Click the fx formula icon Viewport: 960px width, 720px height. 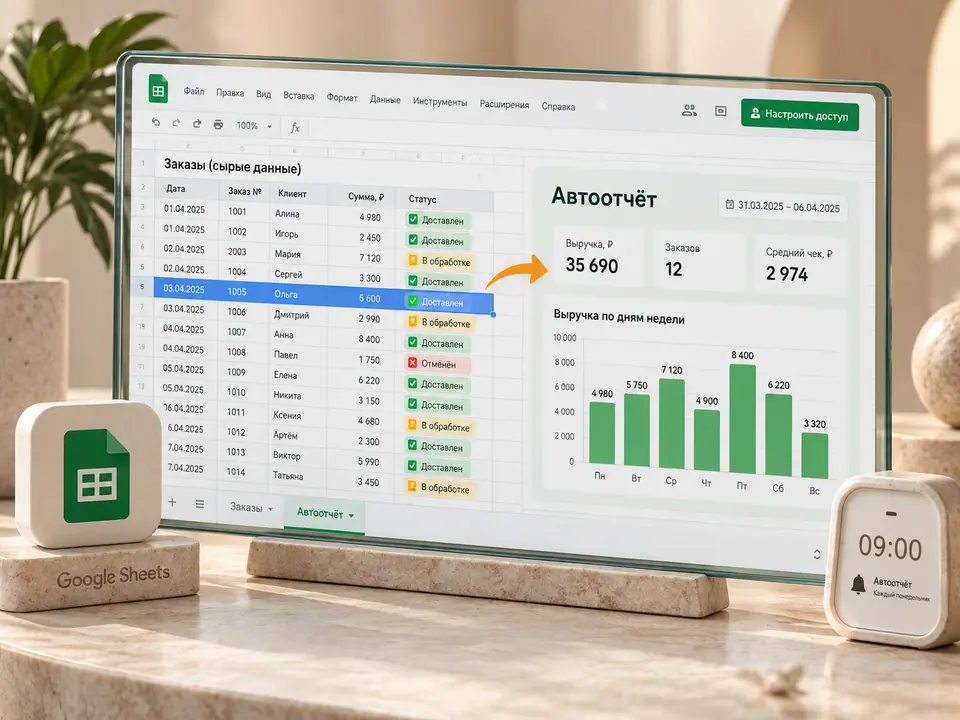pyautogui.click(x=295, y=127)
